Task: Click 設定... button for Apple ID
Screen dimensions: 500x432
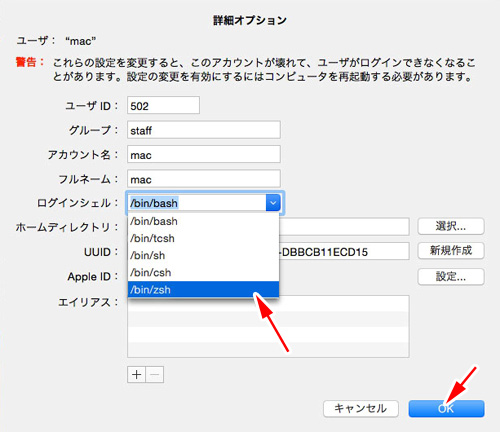Action: tap(451, 277)
